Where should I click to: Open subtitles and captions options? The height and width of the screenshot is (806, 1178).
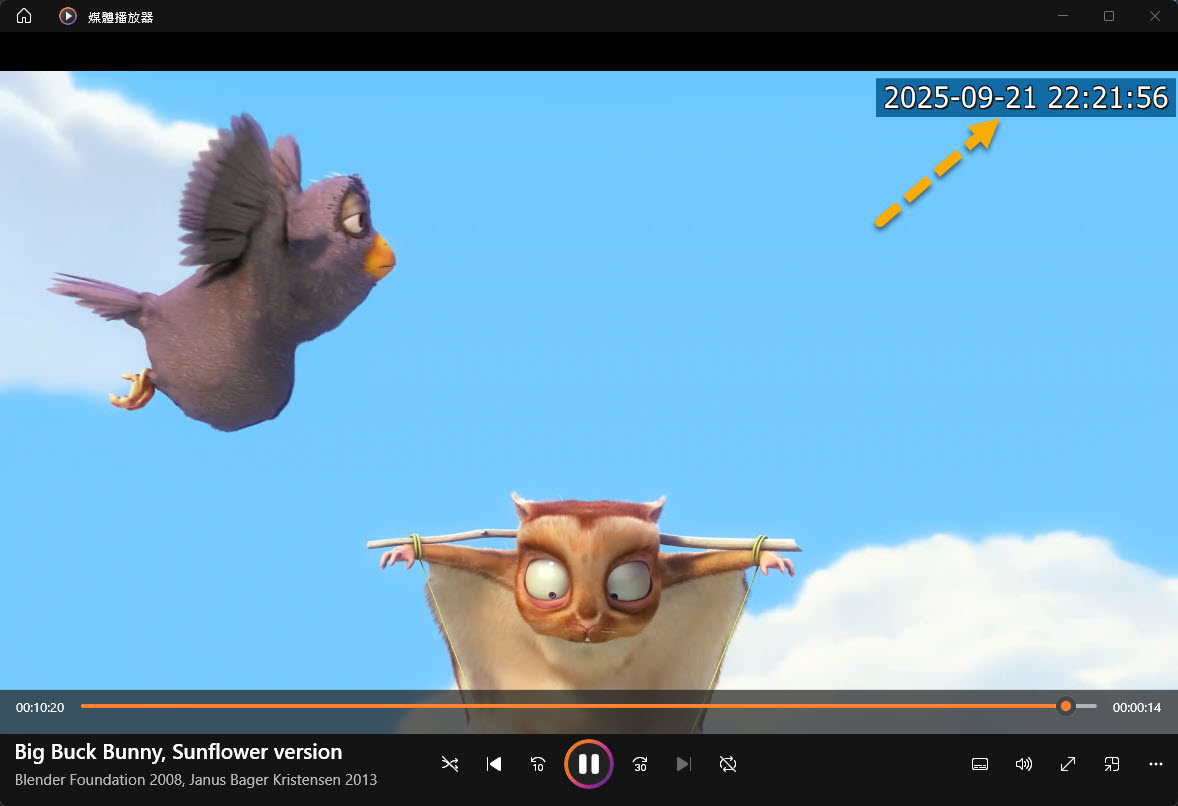click(980, 764)
